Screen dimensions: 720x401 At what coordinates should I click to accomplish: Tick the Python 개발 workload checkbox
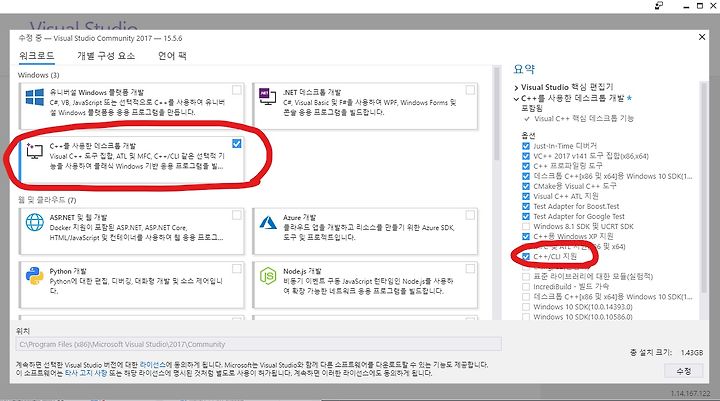click(x=236, y=269)
